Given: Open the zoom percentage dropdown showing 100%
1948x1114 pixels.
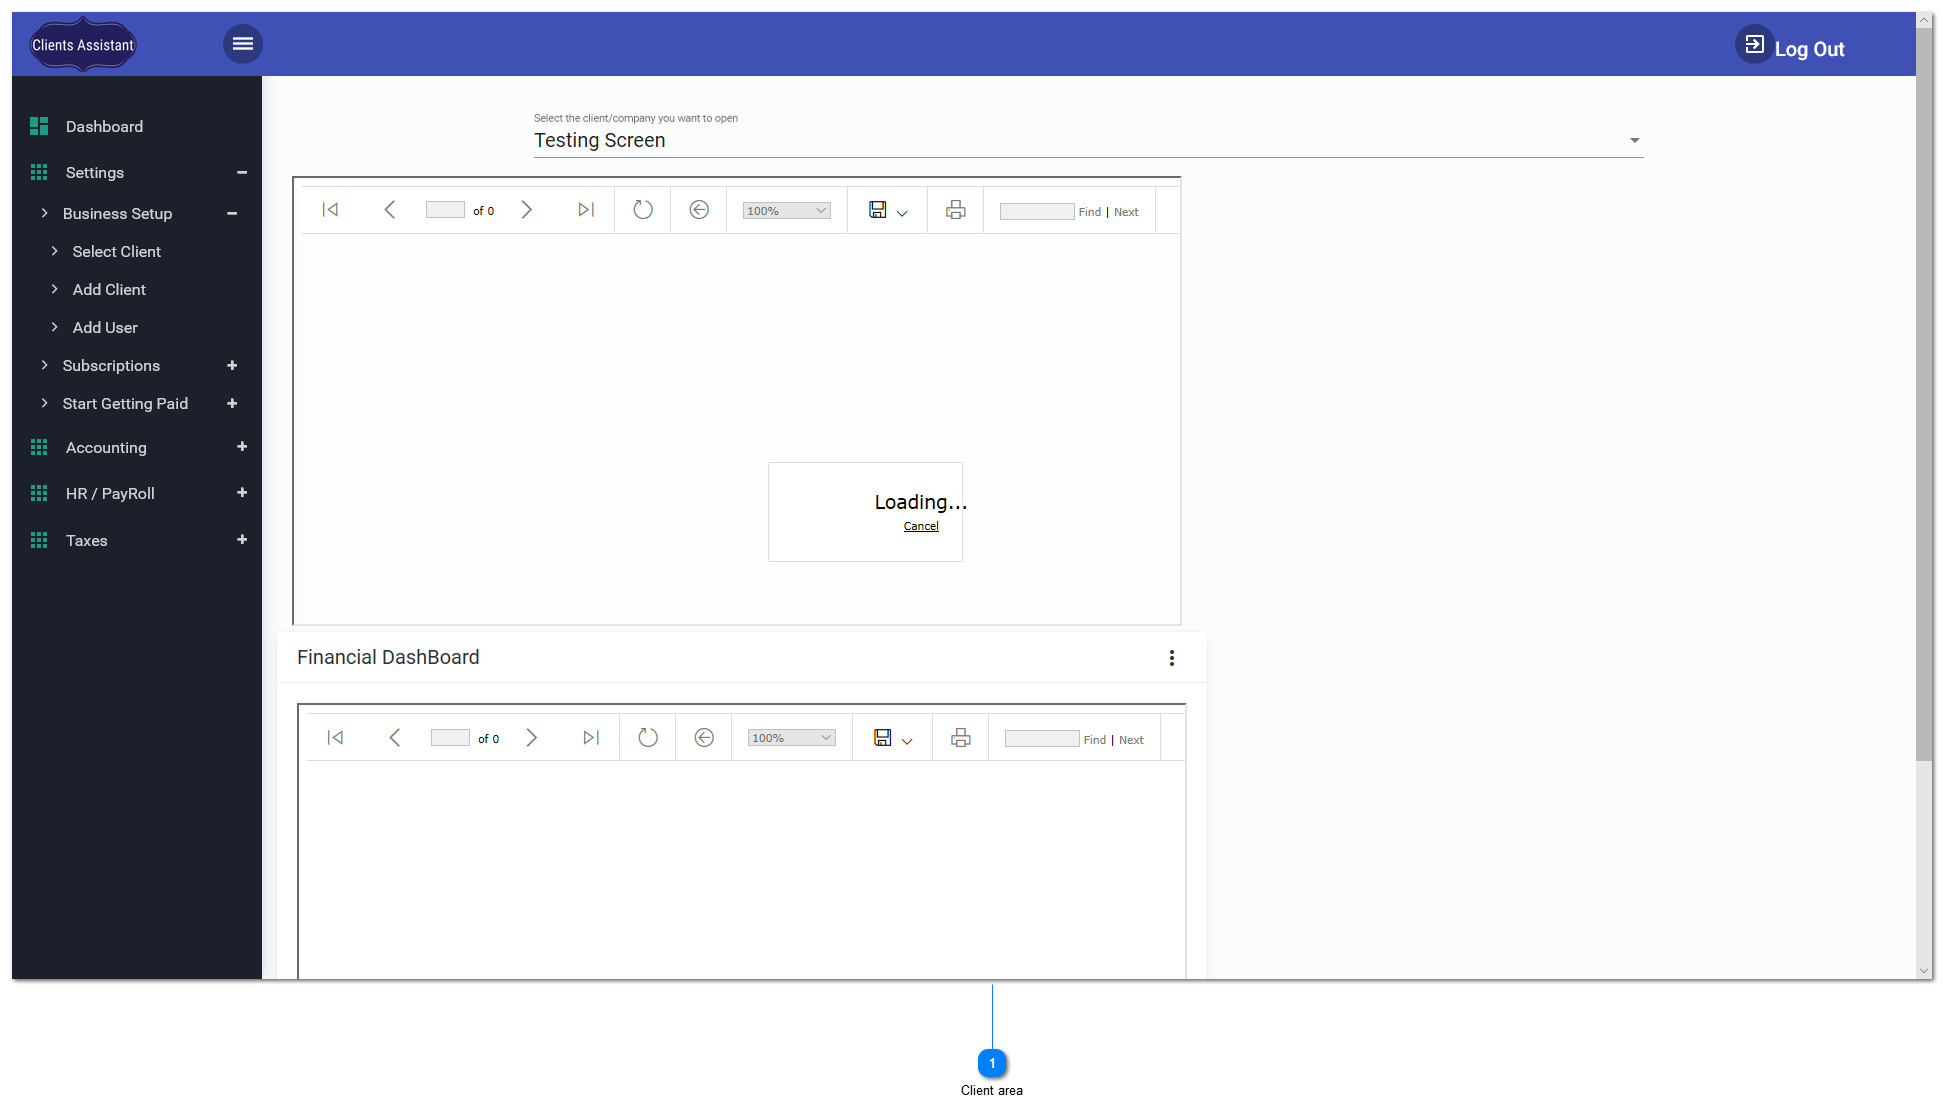Looking at the screenshot, I should point(786,210).
